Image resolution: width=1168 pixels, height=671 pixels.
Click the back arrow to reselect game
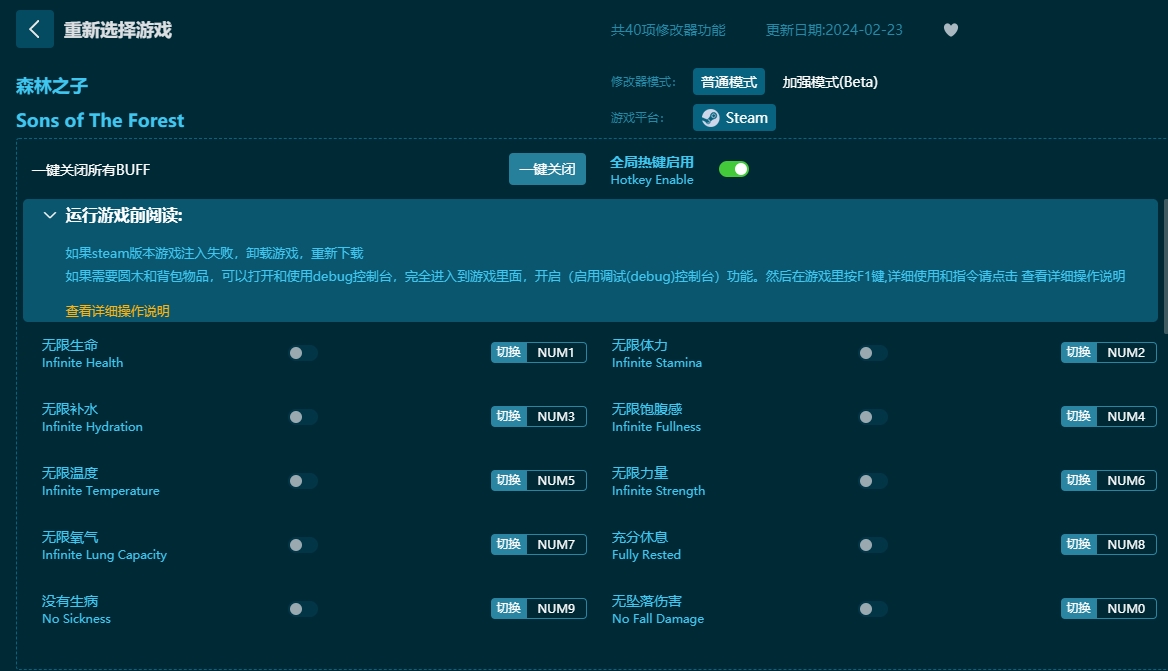click(35, 29)
